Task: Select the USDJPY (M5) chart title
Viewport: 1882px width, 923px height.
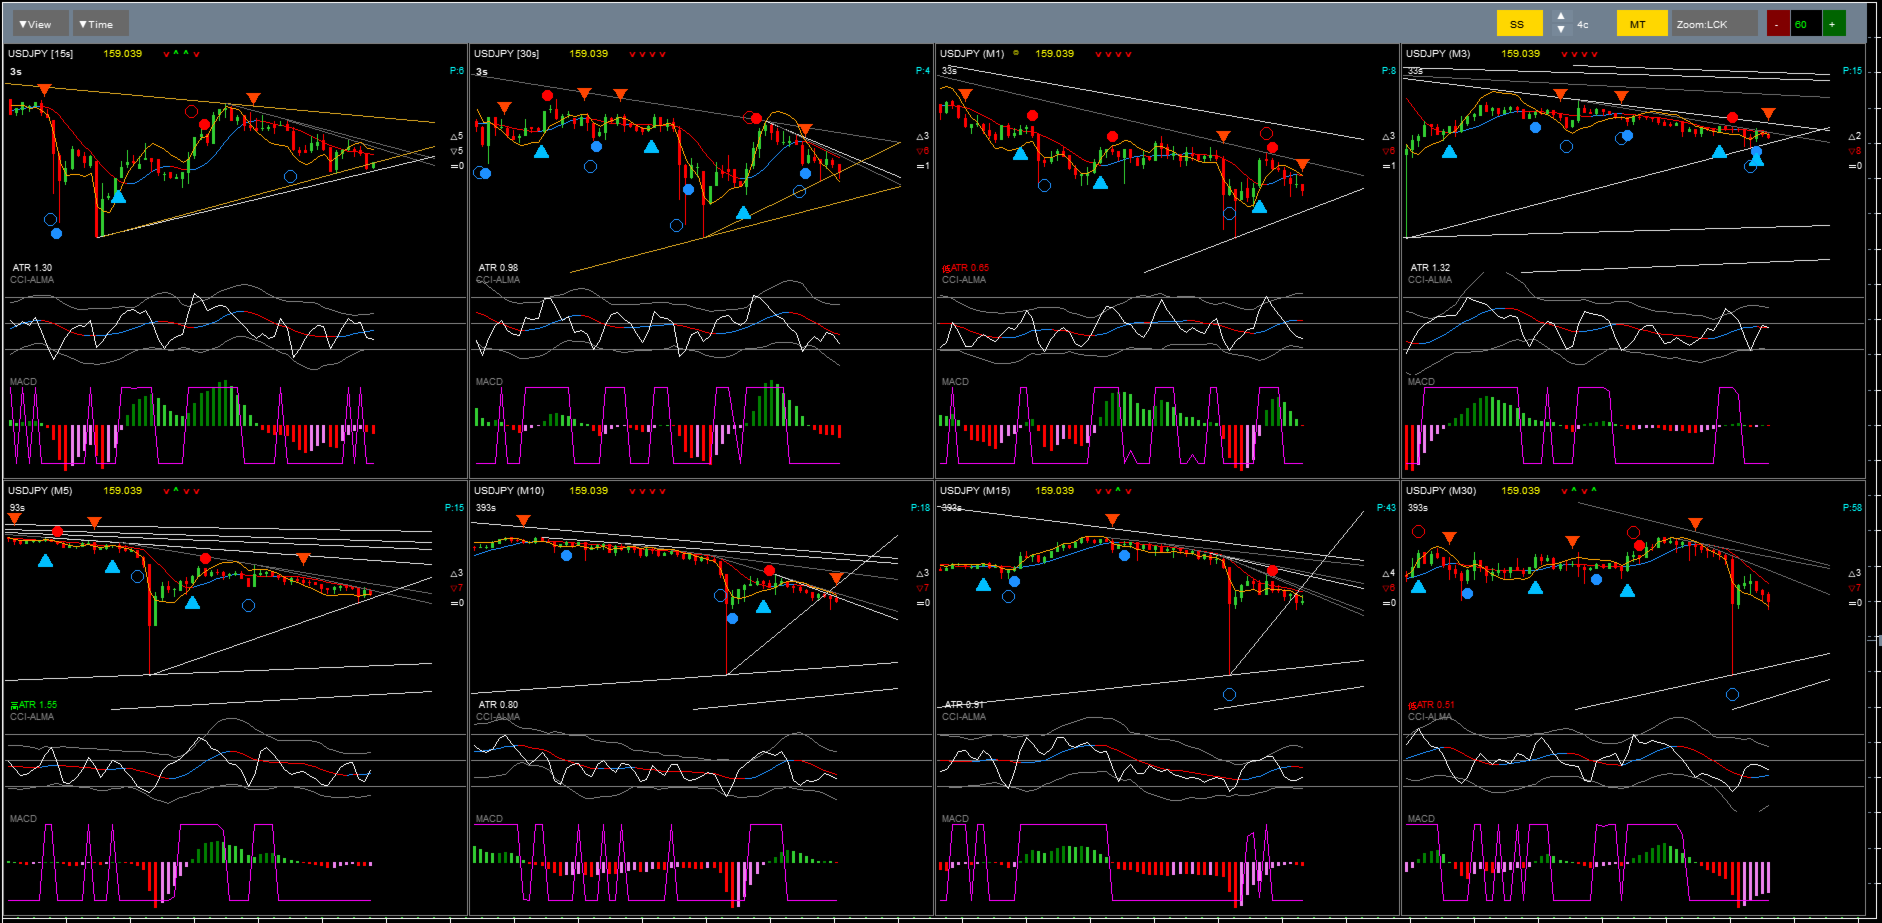Action: pos(40,491)
